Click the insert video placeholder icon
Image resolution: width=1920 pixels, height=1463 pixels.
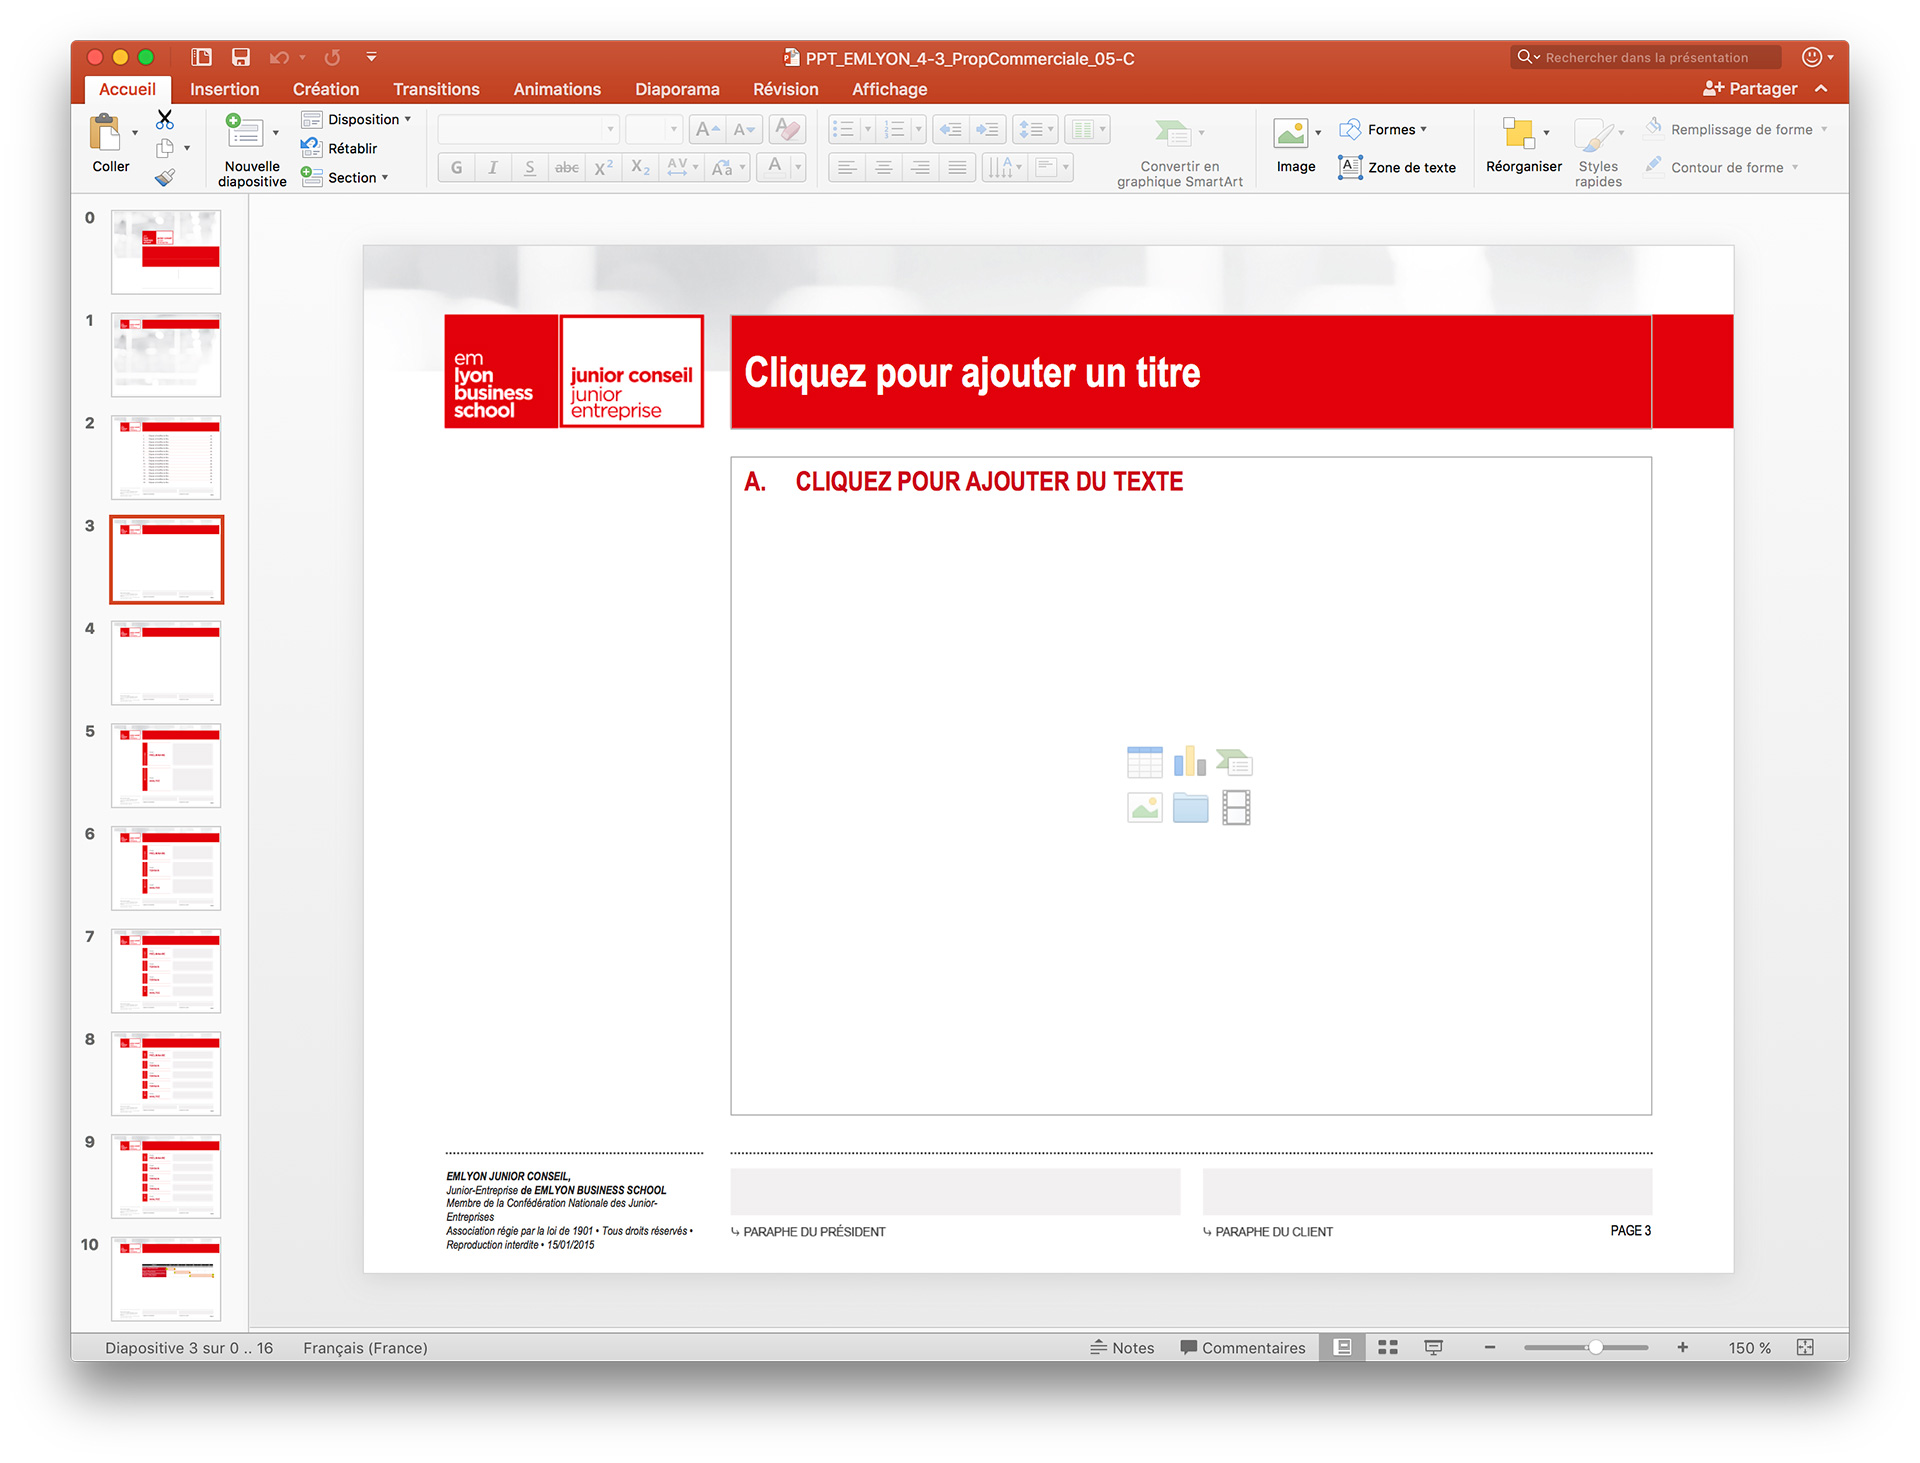pyautogui.click(x=1236, y=807)
